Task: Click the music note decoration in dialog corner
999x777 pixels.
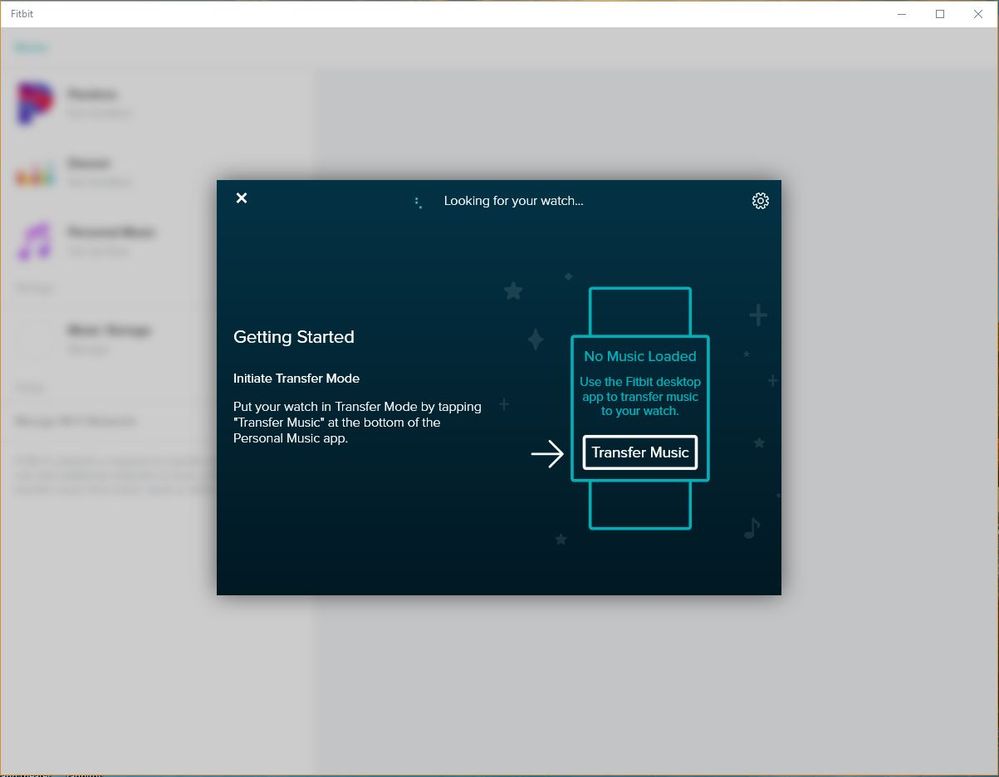Action: (x=752, y=527)
